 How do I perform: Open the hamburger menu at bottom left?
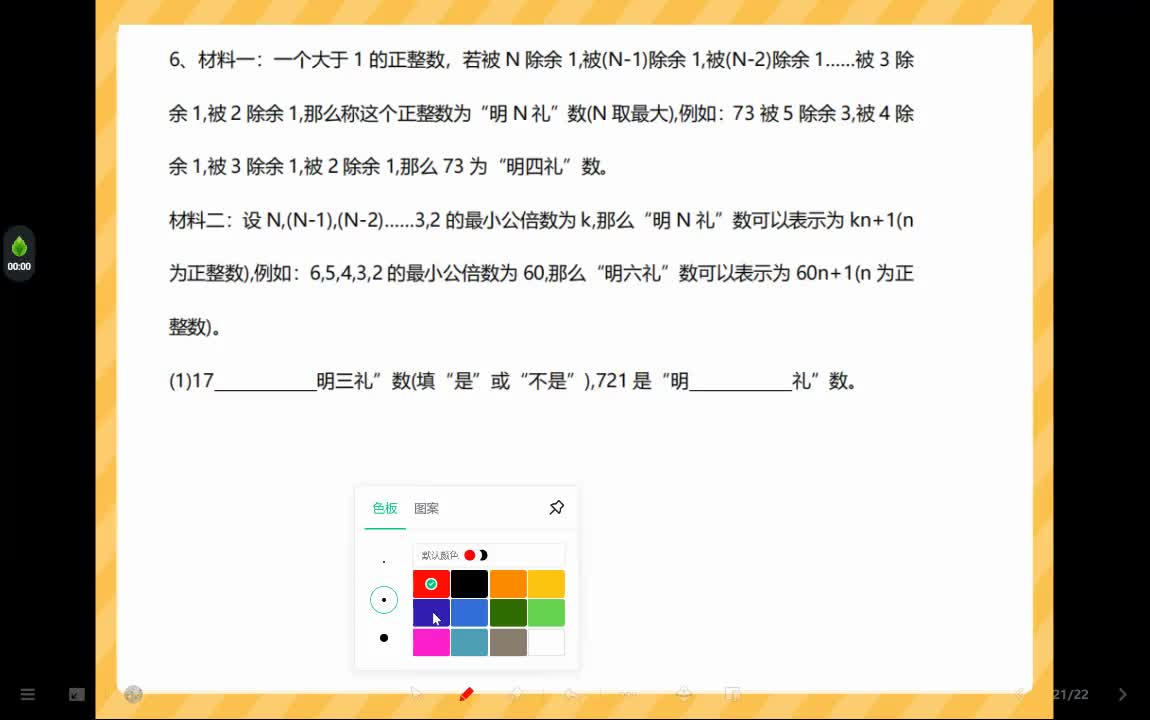(28, 694)
